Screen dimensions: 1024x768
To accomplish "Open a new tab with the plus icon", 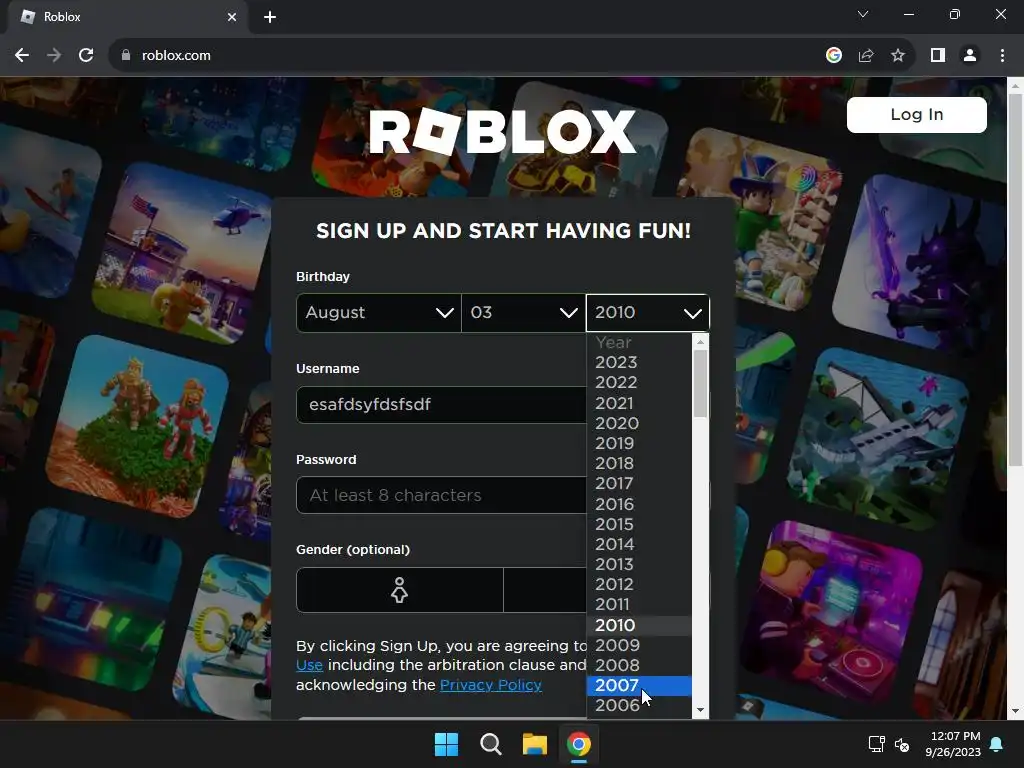I will click(270, 17).
